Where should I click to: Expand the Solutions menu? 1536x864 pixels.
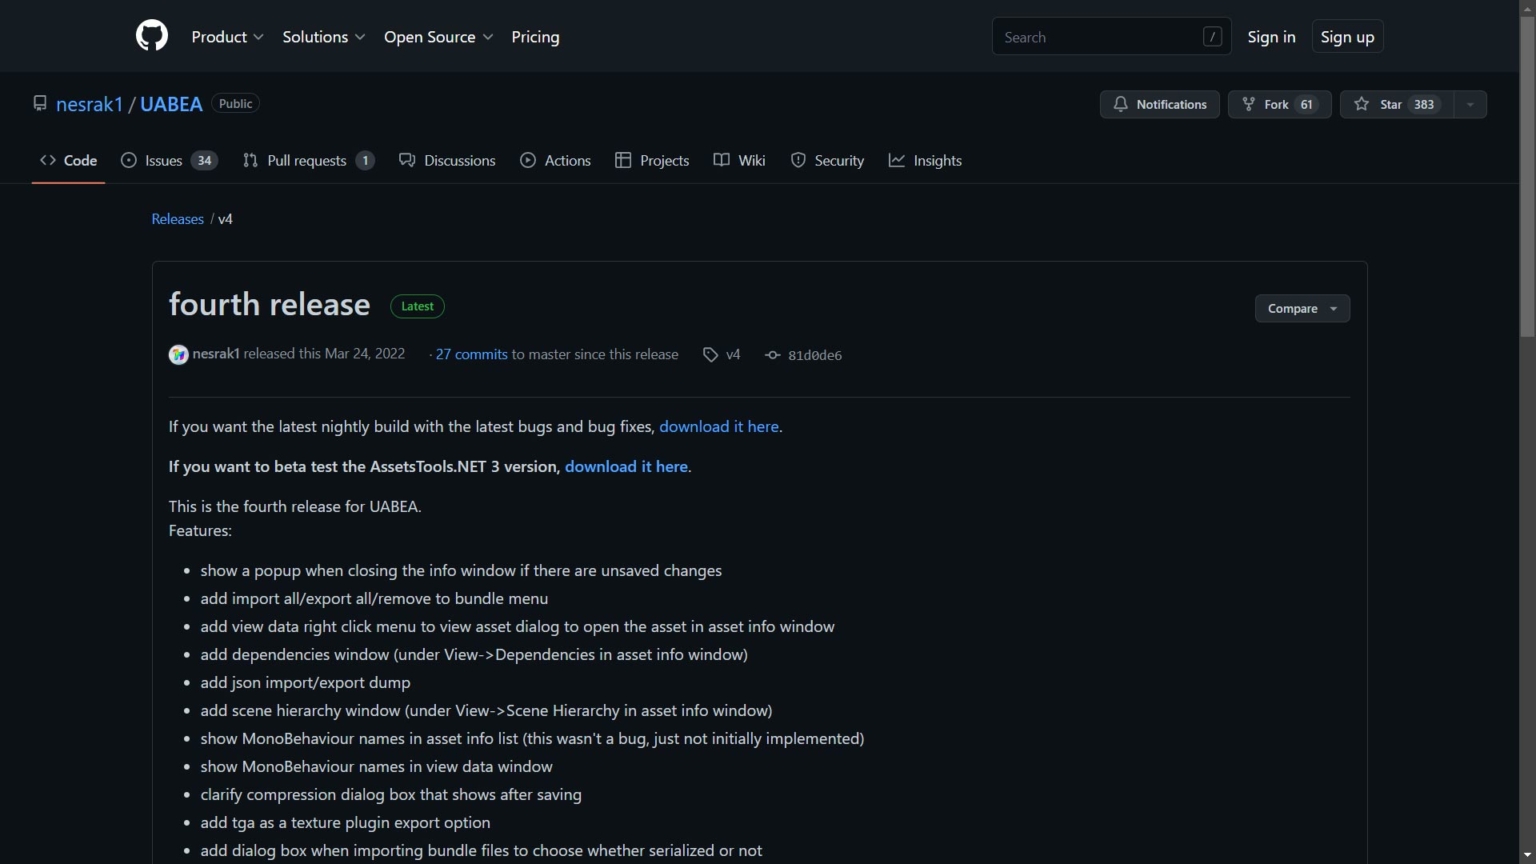323,37
